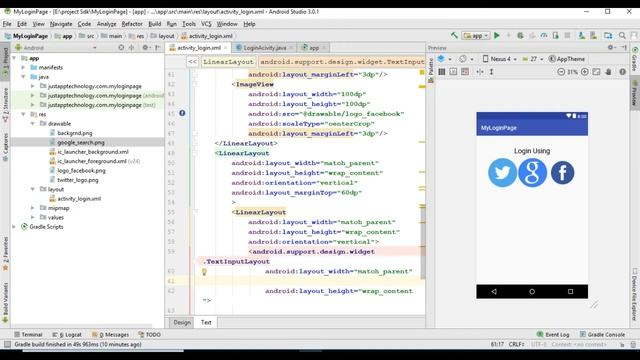This screenshot has height=360, width=640.
Task: Expand the Gradle Scripts node
Action: [x=14, y=227]
